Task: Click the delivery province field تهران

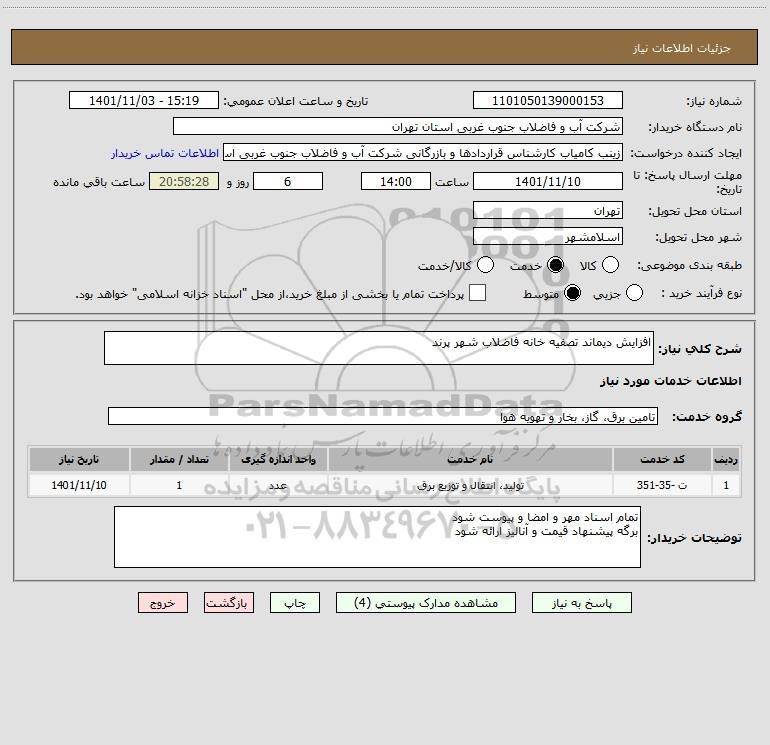Action: pos(548,210)
